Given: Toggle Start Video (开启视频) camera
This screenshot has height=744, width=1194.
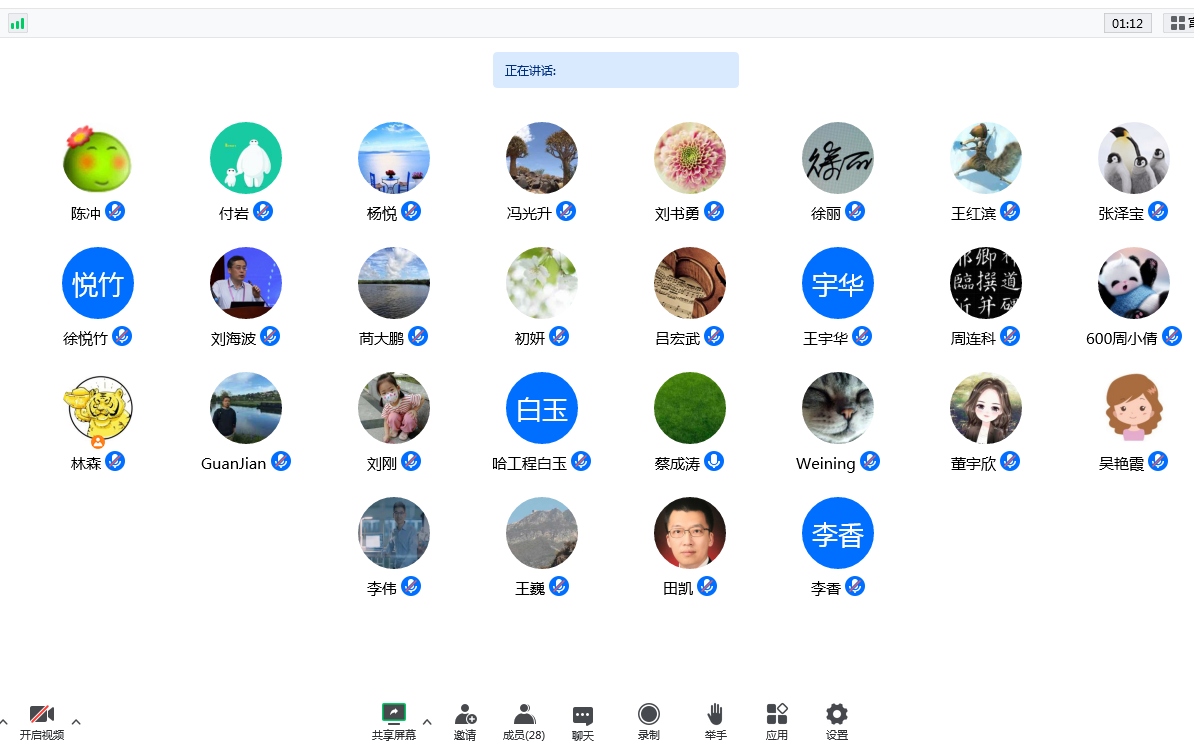Looking at the screenshot, I should click(41, 714).
